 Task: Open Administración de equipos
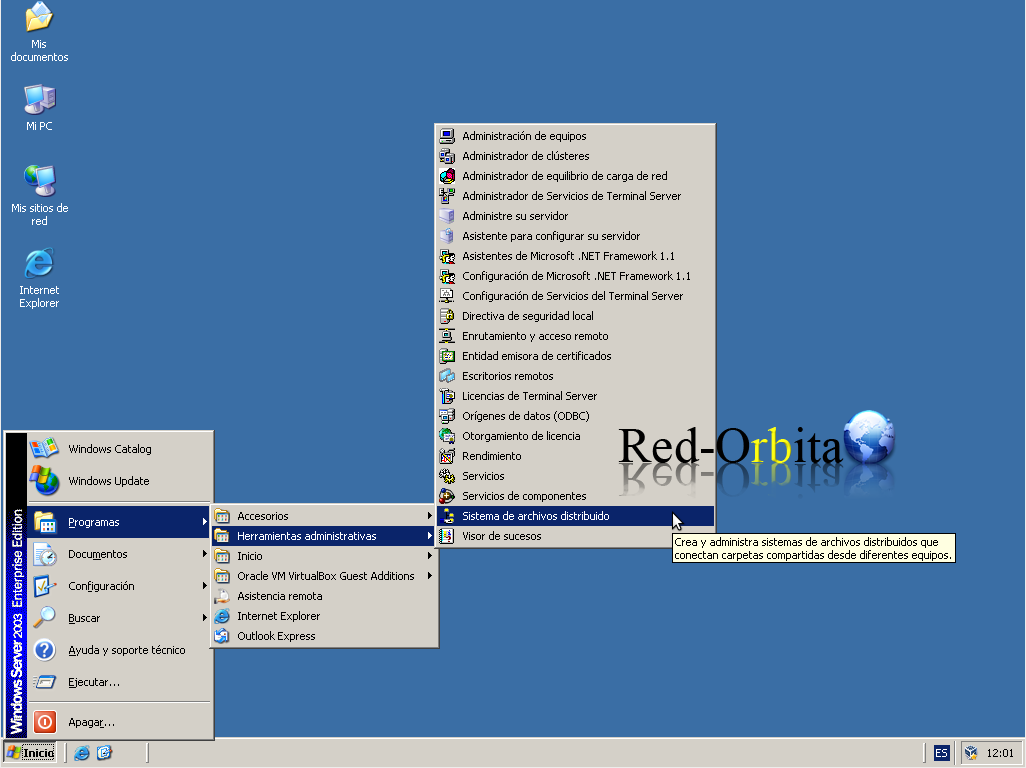[575, 136]
